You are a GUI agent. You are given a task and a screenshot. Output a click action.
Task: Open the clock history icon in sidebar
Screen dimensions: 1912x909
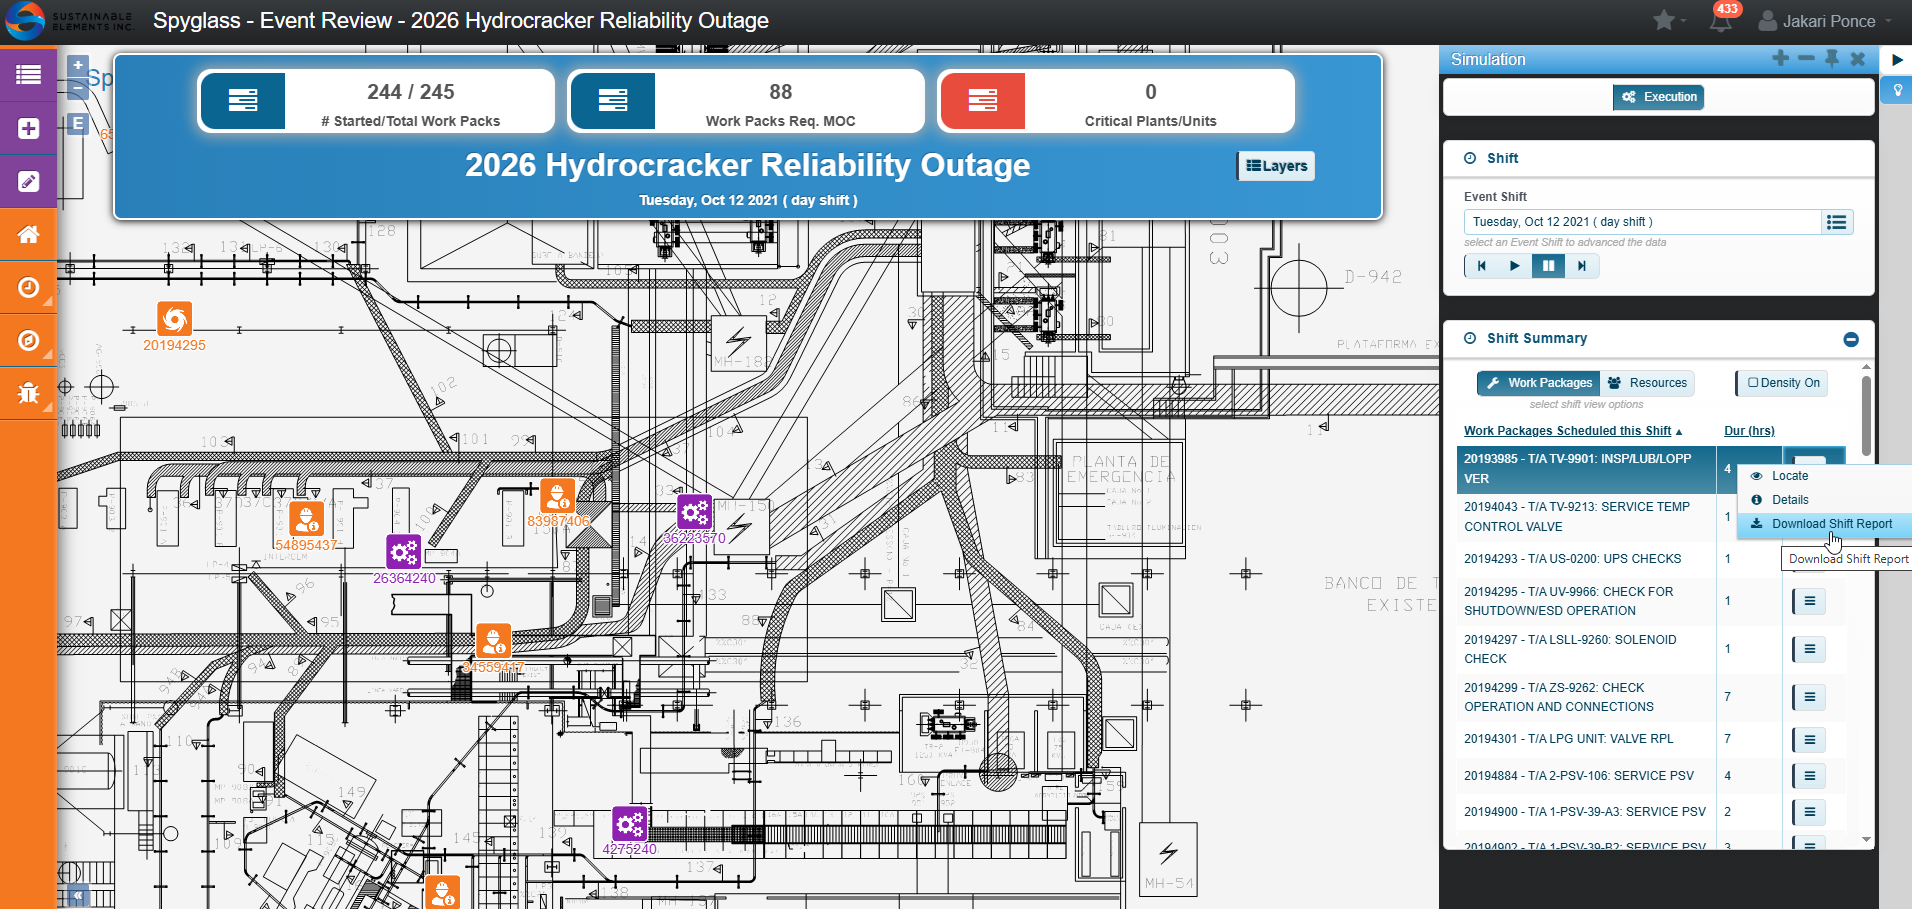(x=28, y=288)
